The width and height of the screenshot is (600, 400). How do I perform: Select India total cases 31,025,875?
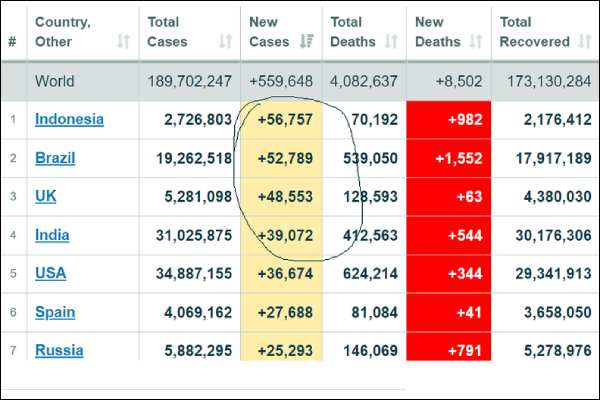tap(194, 235)
